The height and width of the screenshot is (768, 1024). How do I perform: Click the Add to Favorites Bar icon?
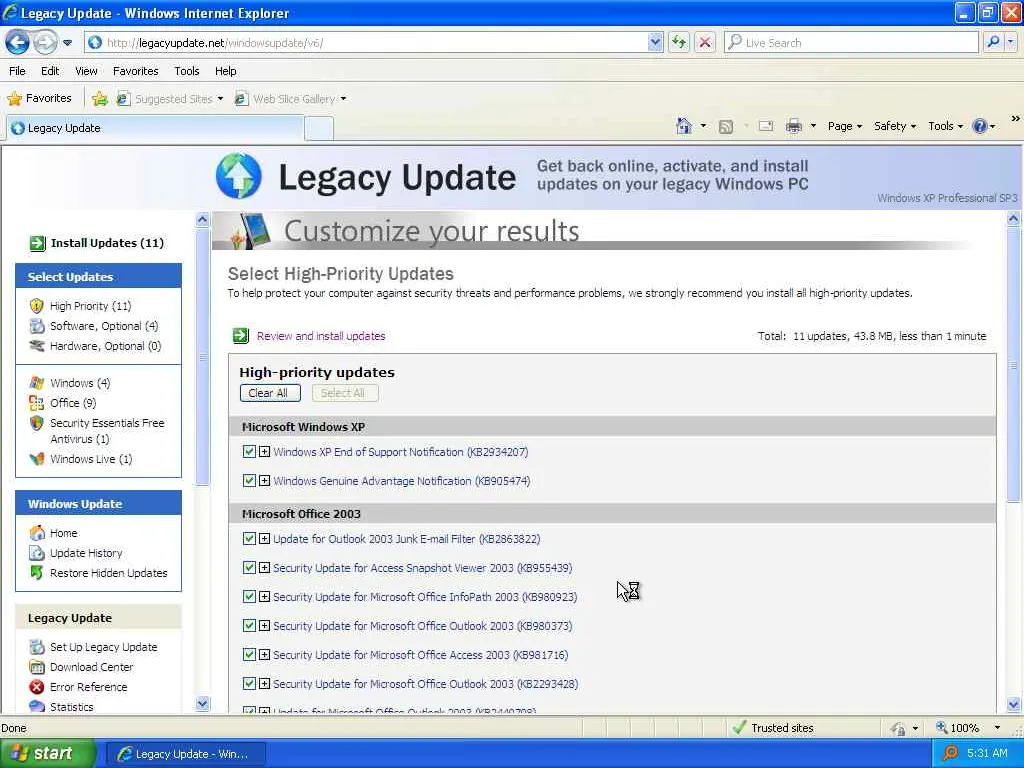pyautogui.click(x=99, y=99)
